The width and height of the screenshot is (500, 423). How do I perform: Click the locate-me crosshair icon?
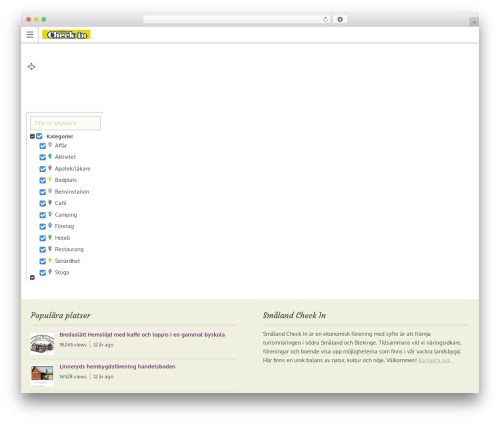[31, 66]
